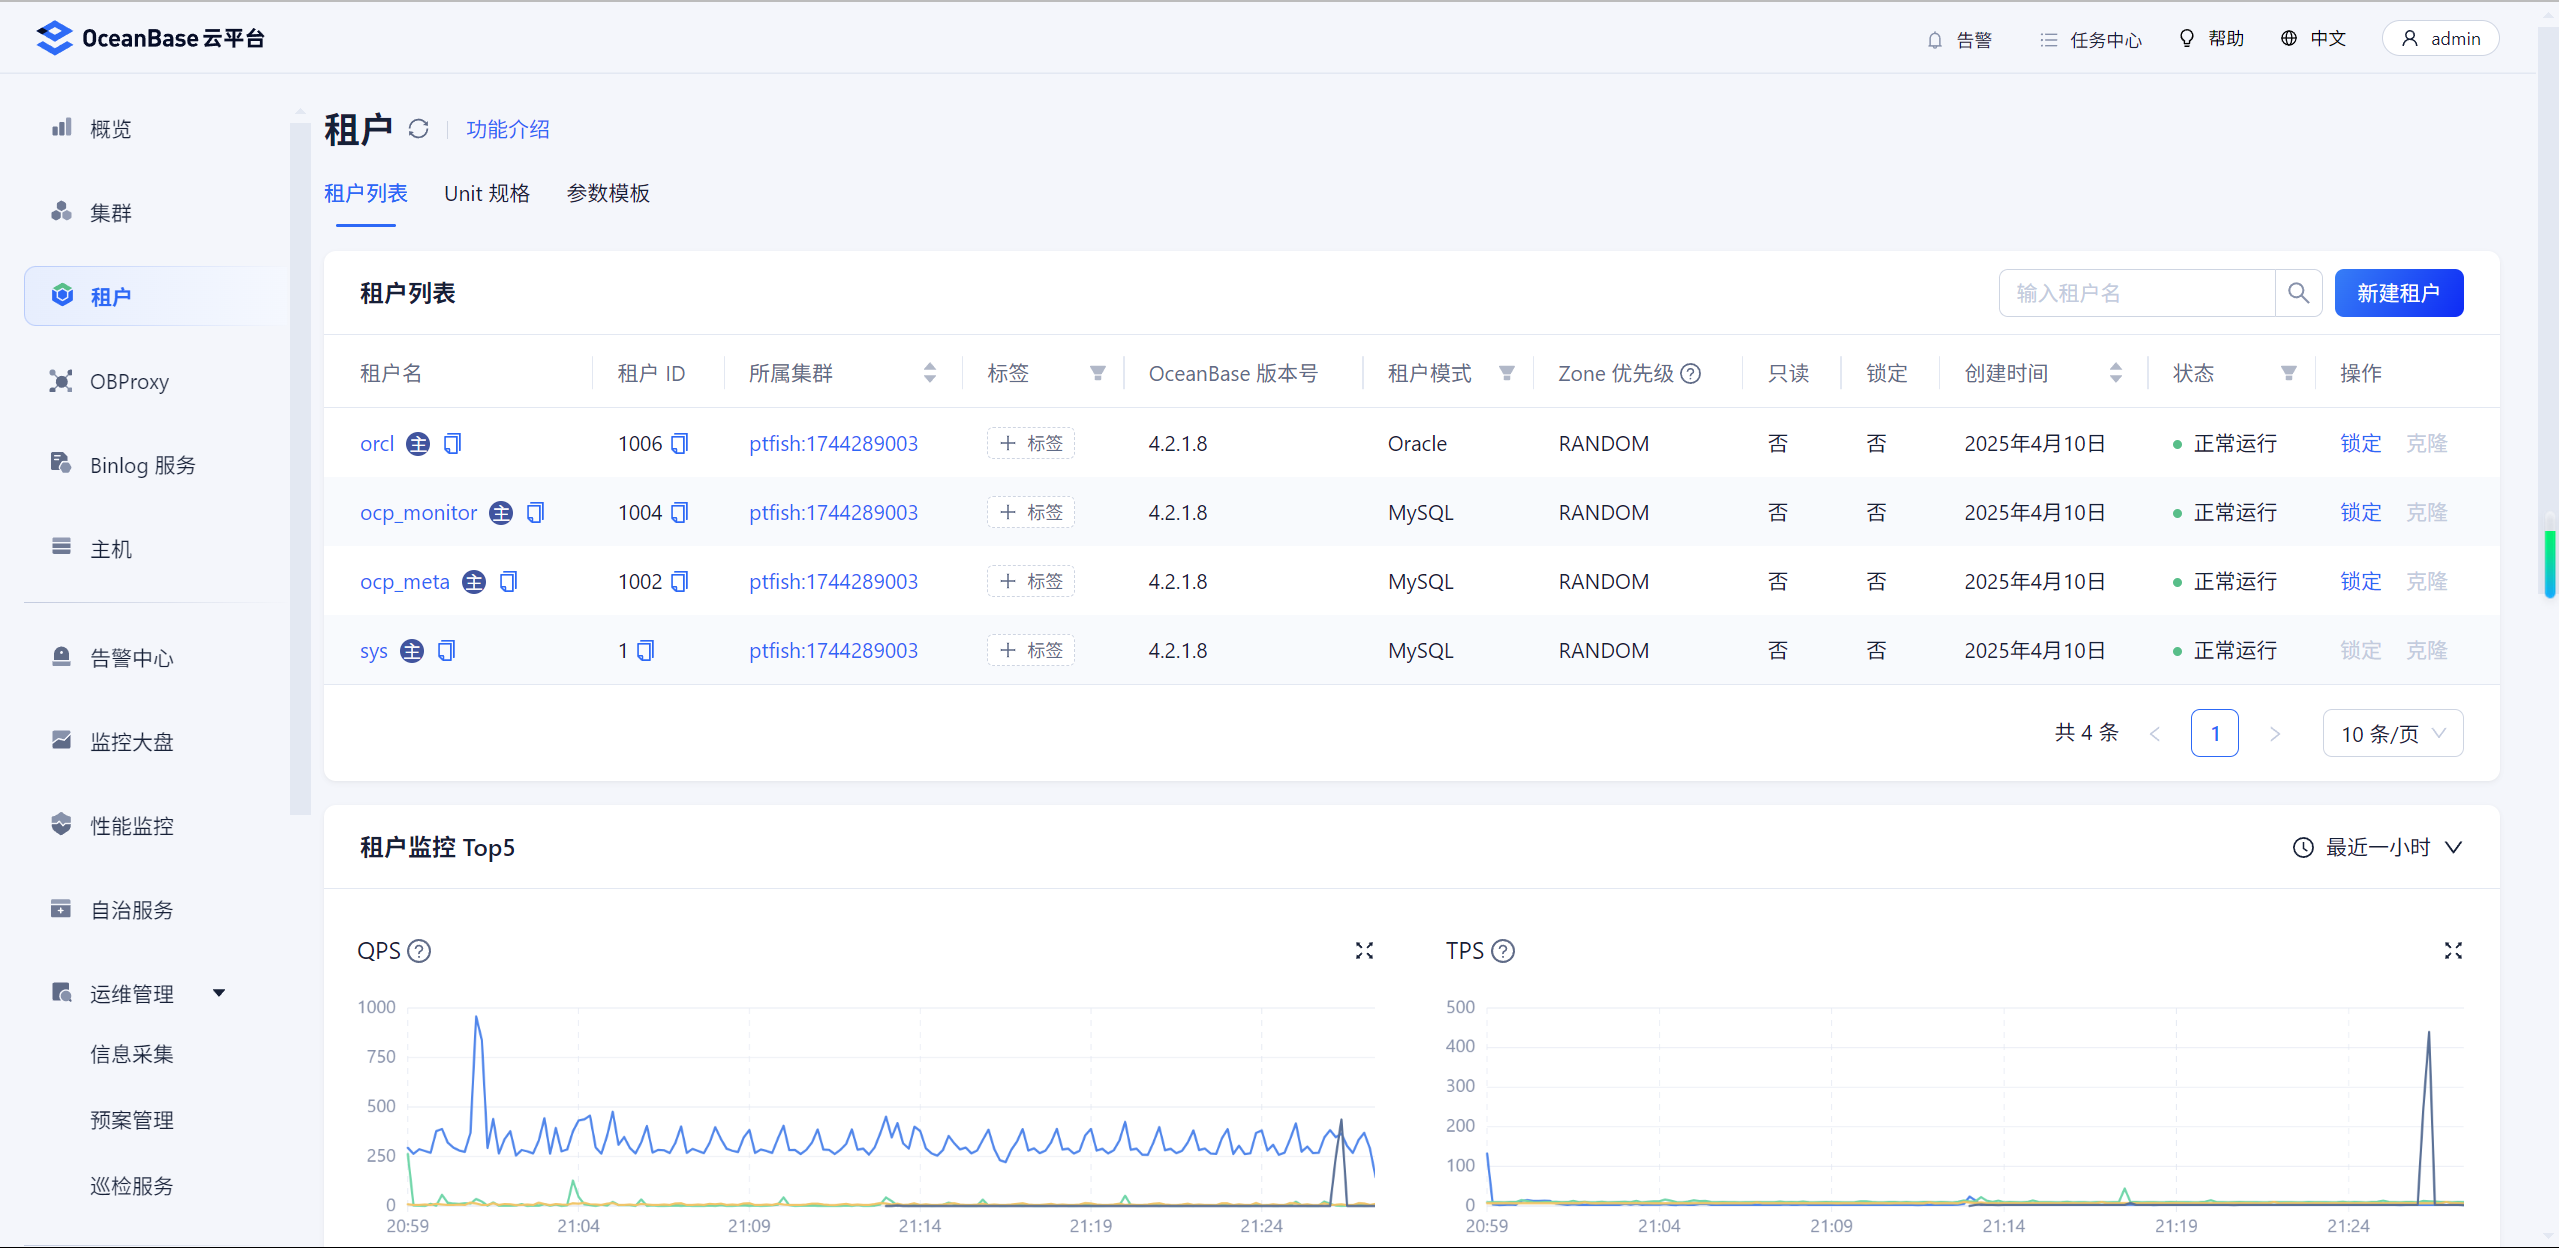Select 租户 in sidebar menu
This screenshot has width=2559, height=1248.
155,296
